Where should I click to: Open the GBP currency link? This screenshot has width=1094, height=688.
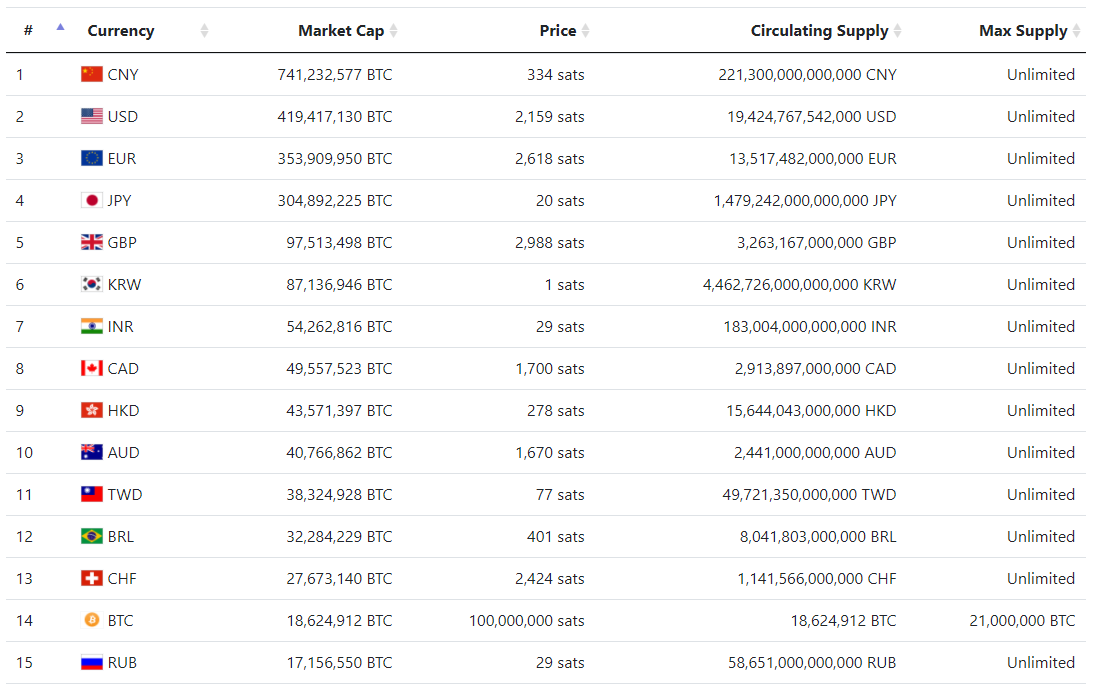(x=122, y=242)
